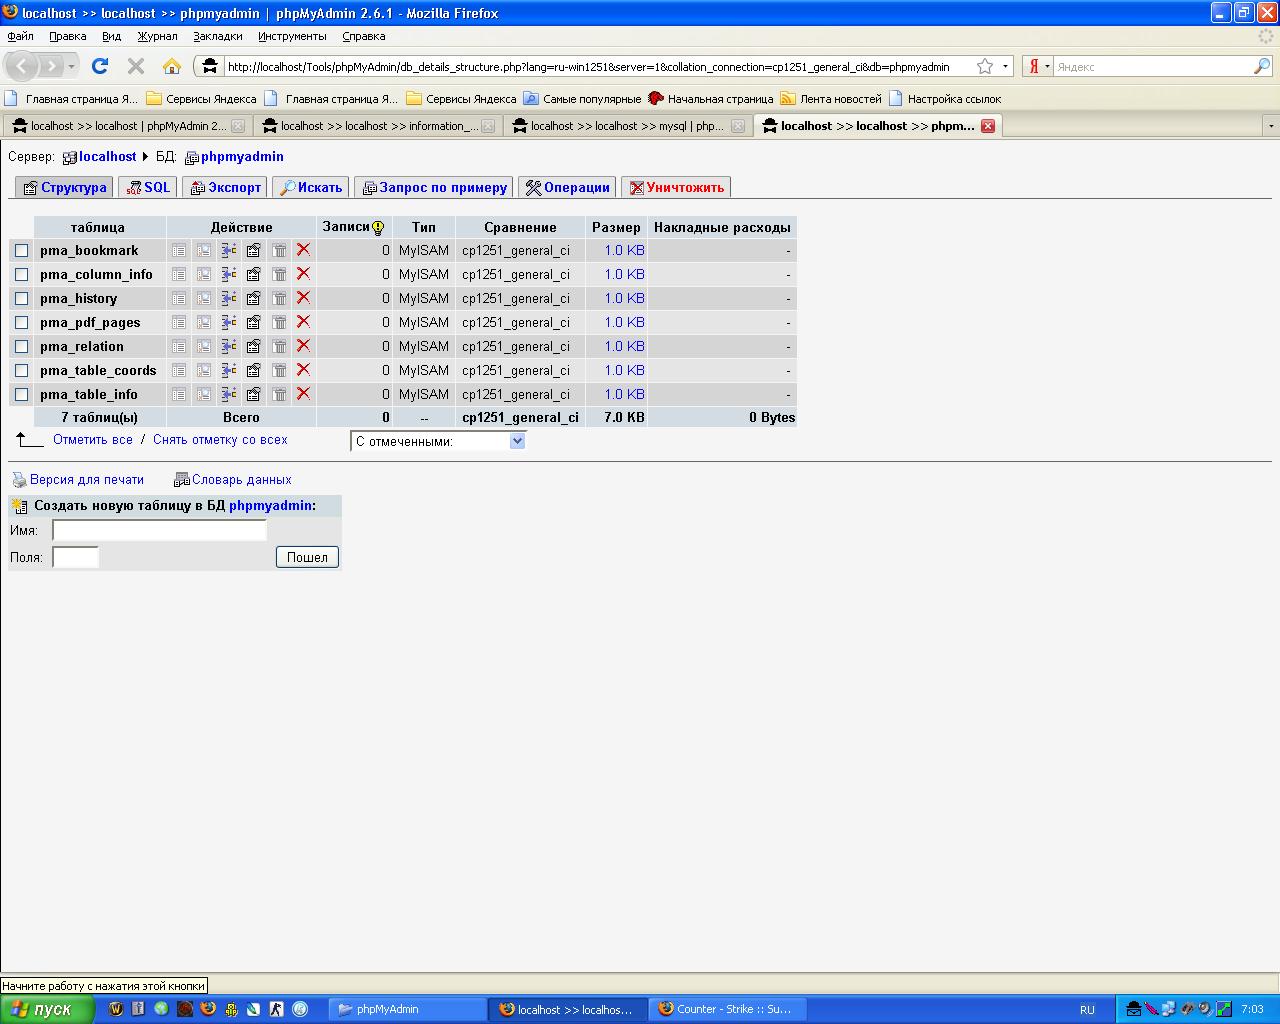The width and height of the screenshot is (1280, 1024).
Task: Switch to the Экспорт tab
Action: click(225, 187)
